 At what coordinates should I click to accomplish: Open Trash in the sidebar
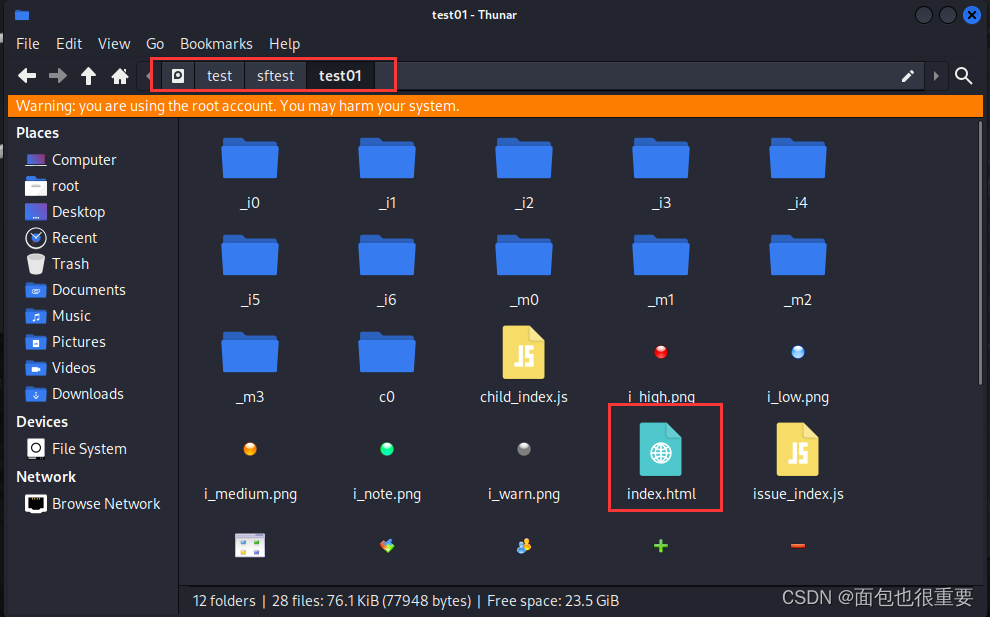coord(70,264)
